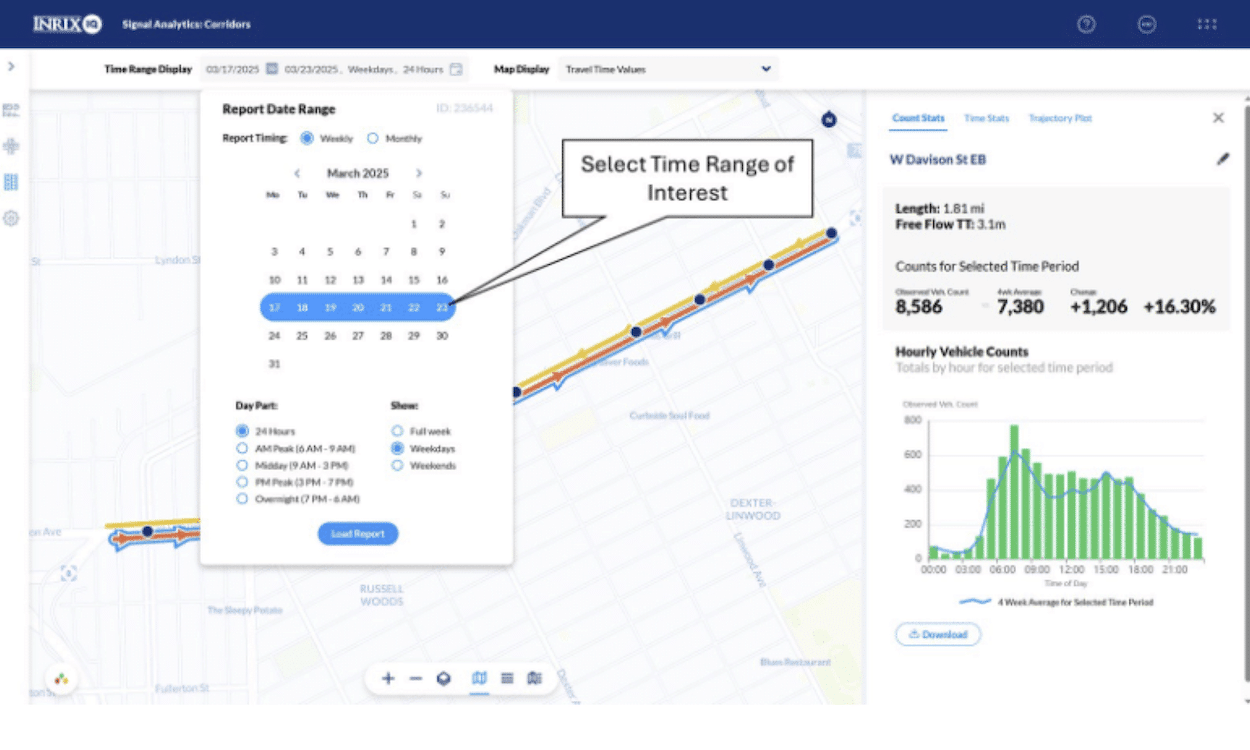1250x750 pixels.
Task: Expand the left sidebar chevron
Action: click(11, 67)
